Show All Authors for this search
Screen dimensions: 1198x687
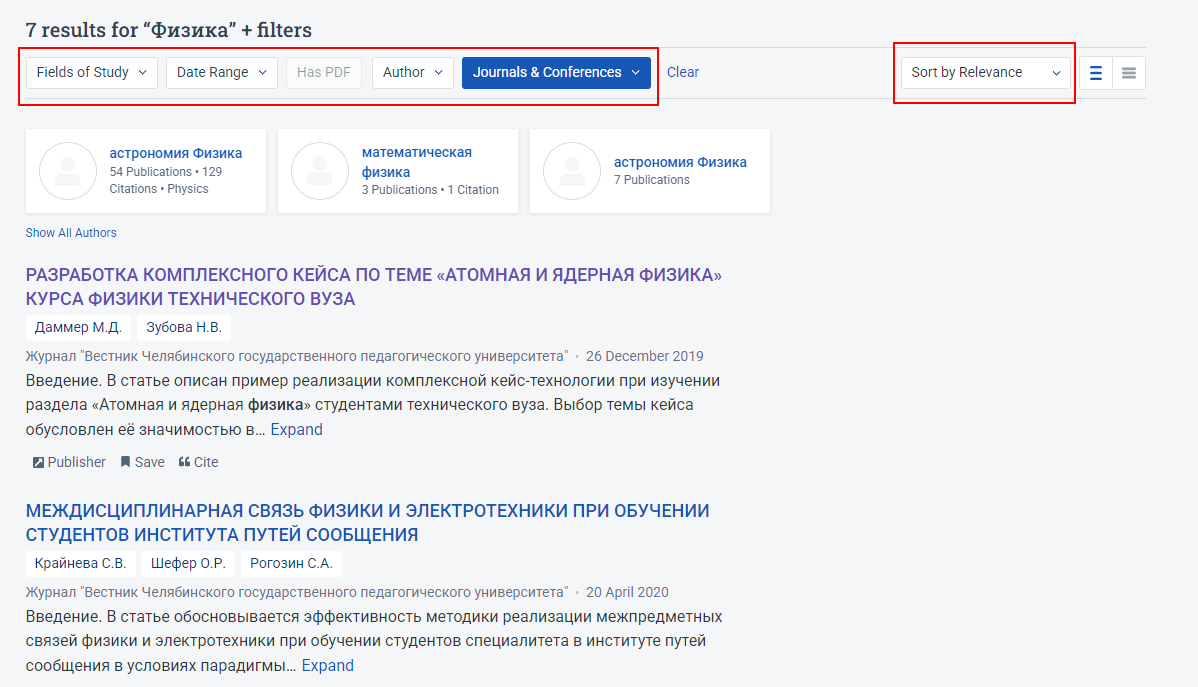pos(71,232)
